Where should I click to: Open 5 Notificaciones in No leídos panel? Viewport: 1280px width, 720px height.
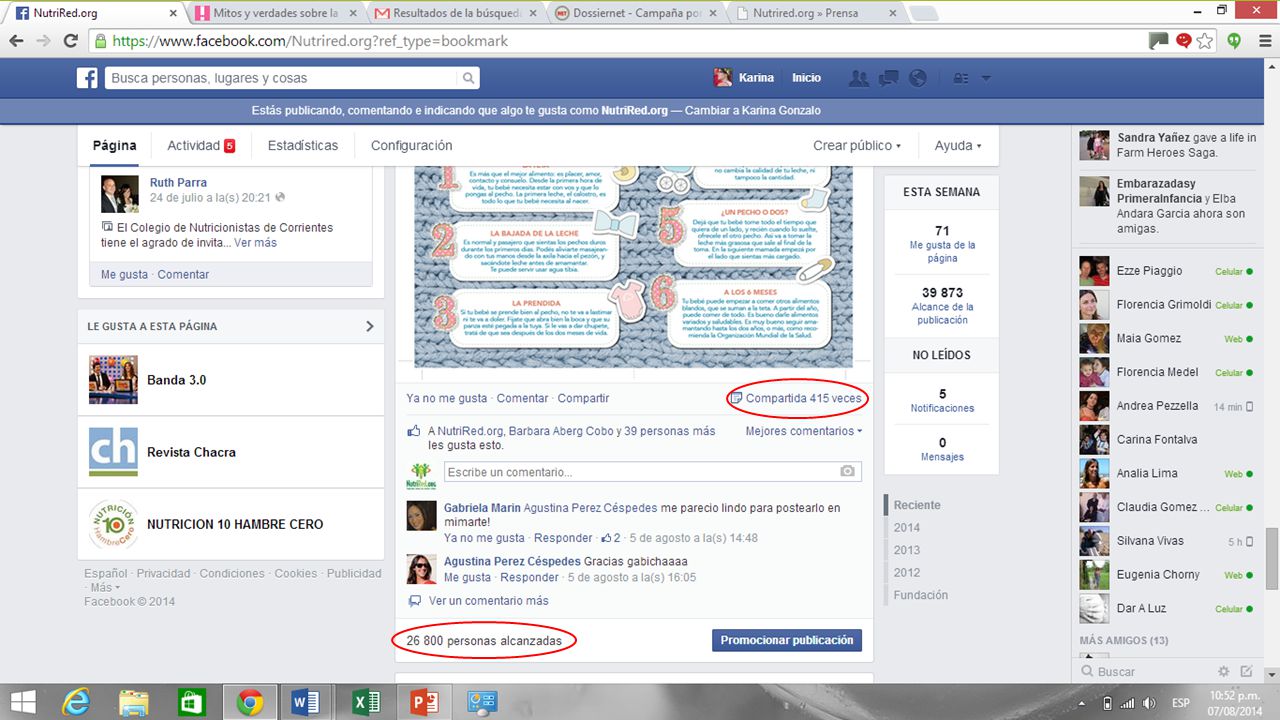[x=942, y=400]
